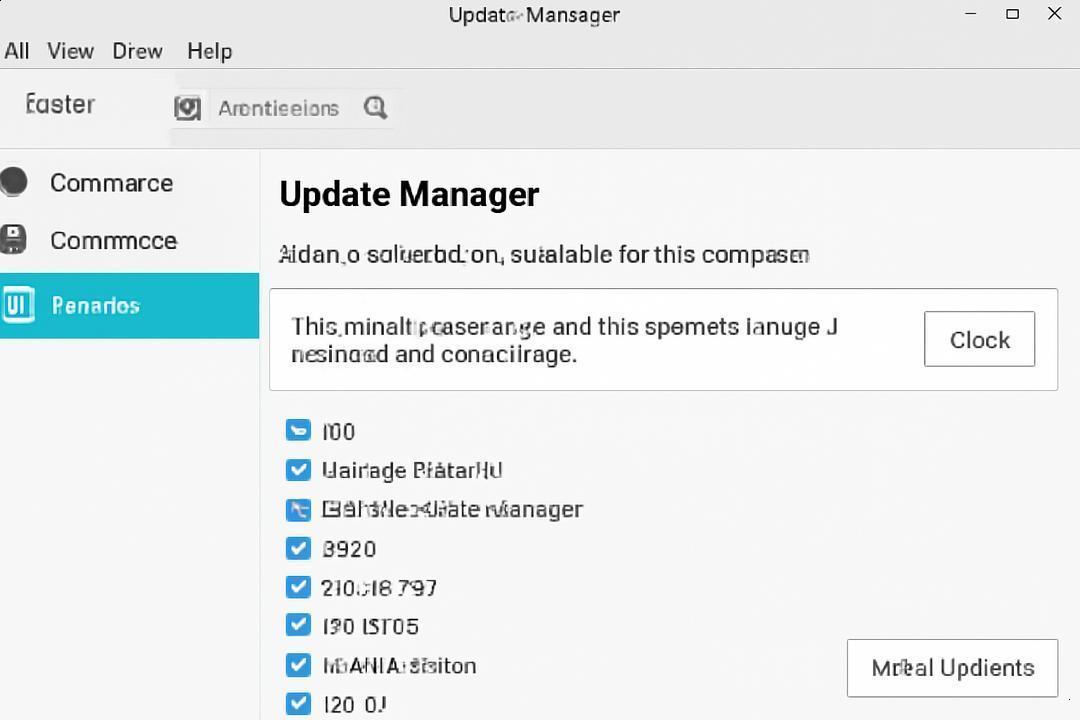Click the Faster toolbar label

pos(60,104)
